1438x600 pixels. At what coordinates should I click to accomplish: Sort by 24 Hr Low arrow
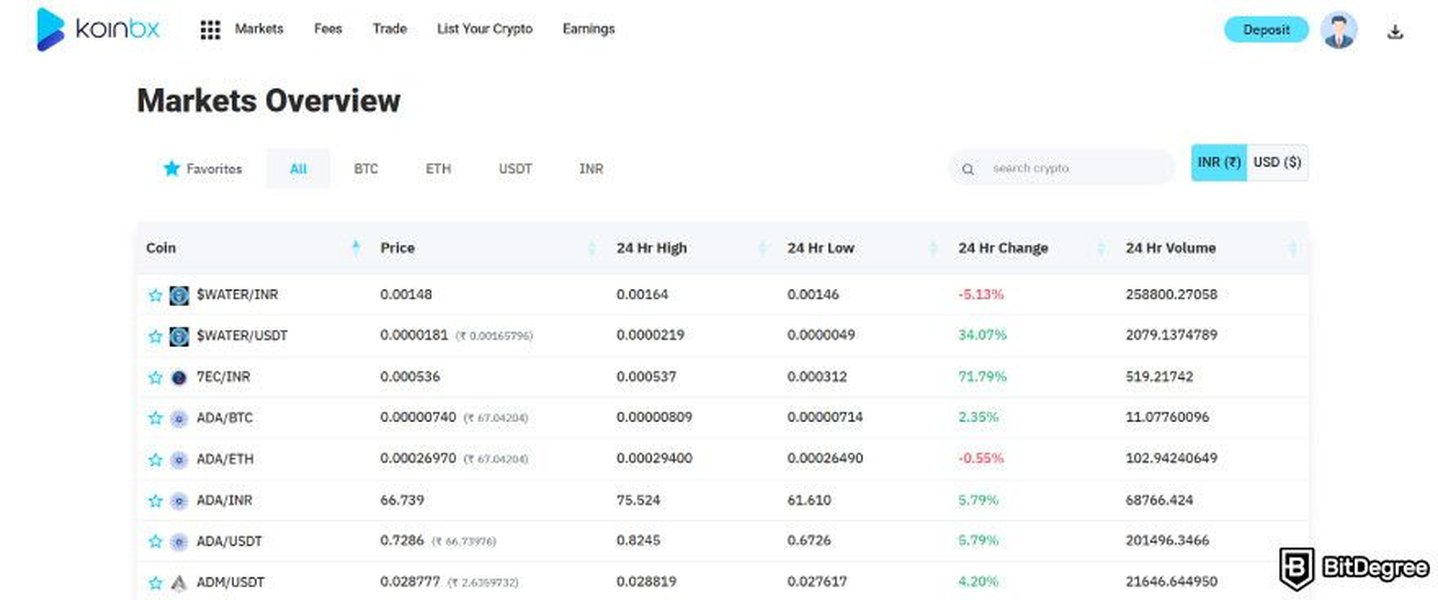point(933,248)
